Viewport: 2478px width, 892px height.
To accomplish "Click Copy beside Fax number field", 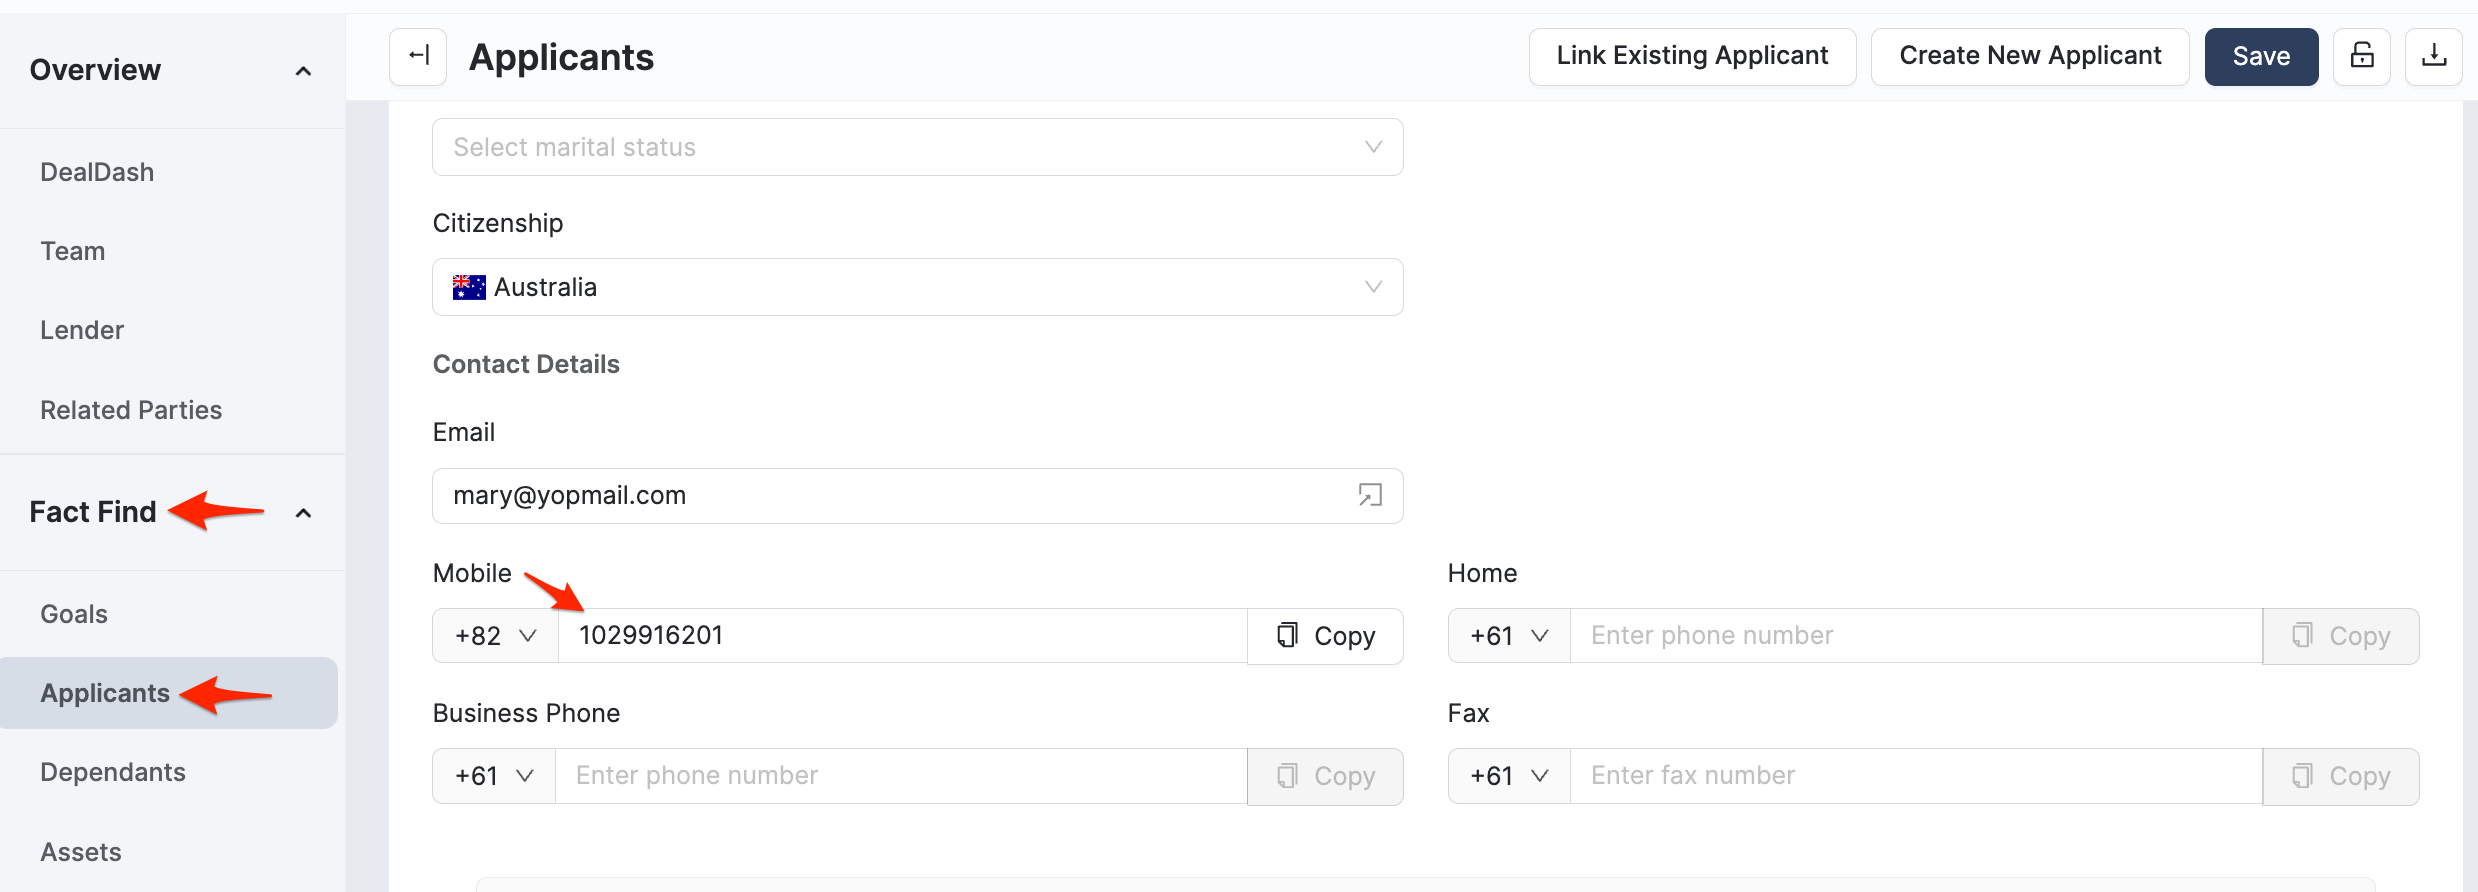I will click(x=2340, y=776).
